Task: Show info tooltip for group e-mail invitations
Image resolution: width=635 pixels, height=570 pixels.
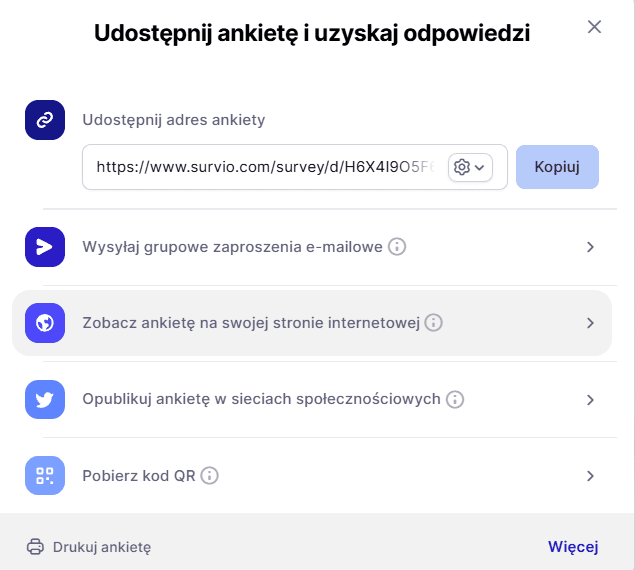Action: click(x=397, y=247)
